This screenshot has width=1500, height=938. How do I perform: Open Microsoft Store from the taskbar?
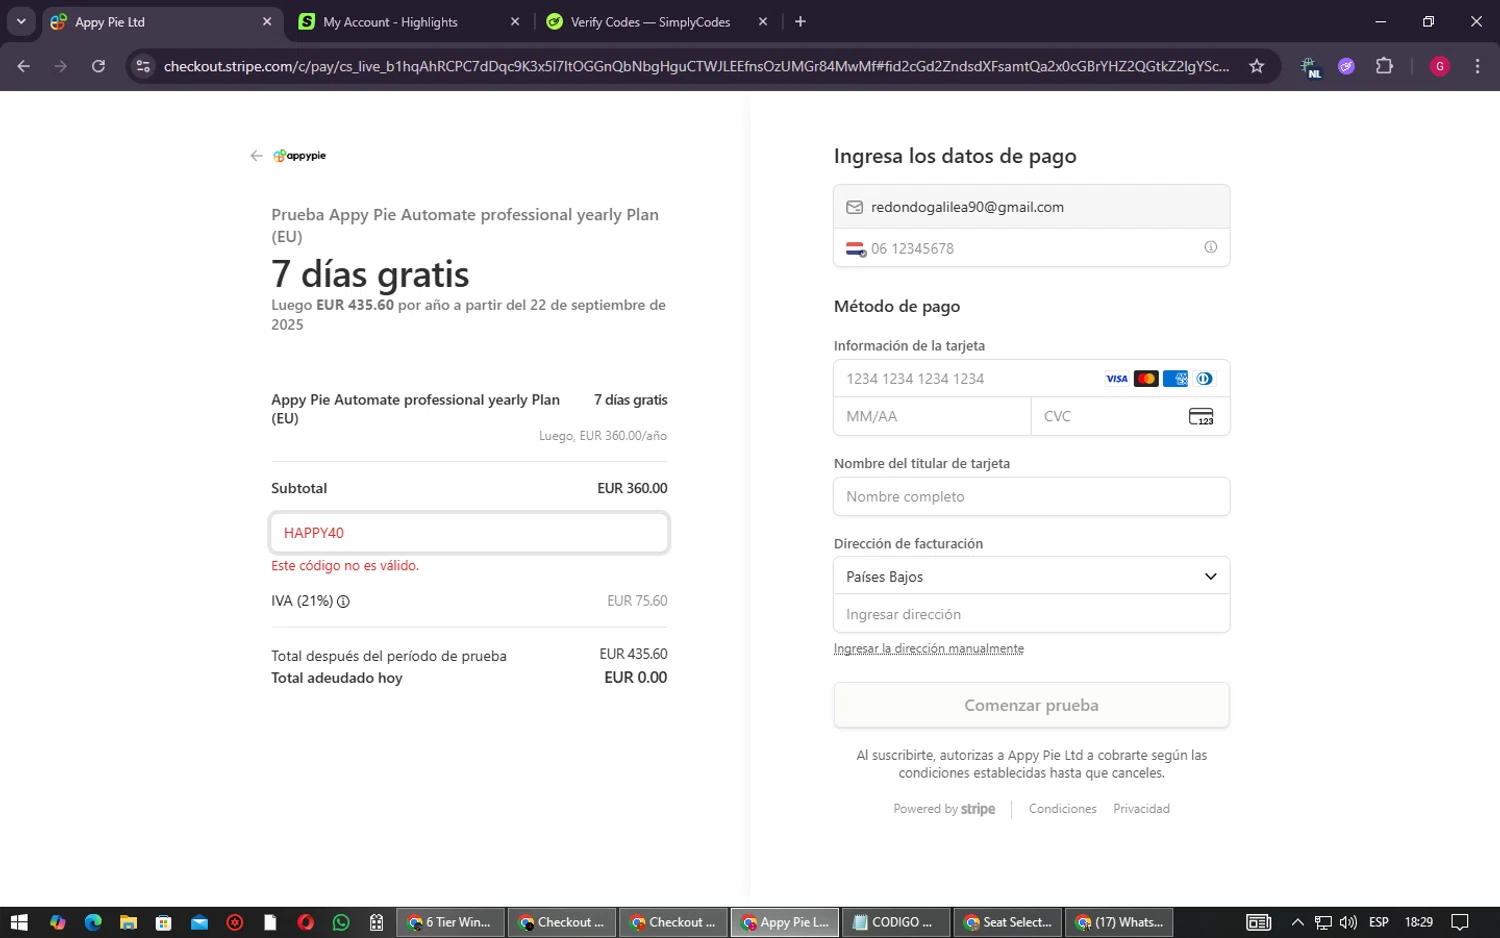tap(164, 923)
